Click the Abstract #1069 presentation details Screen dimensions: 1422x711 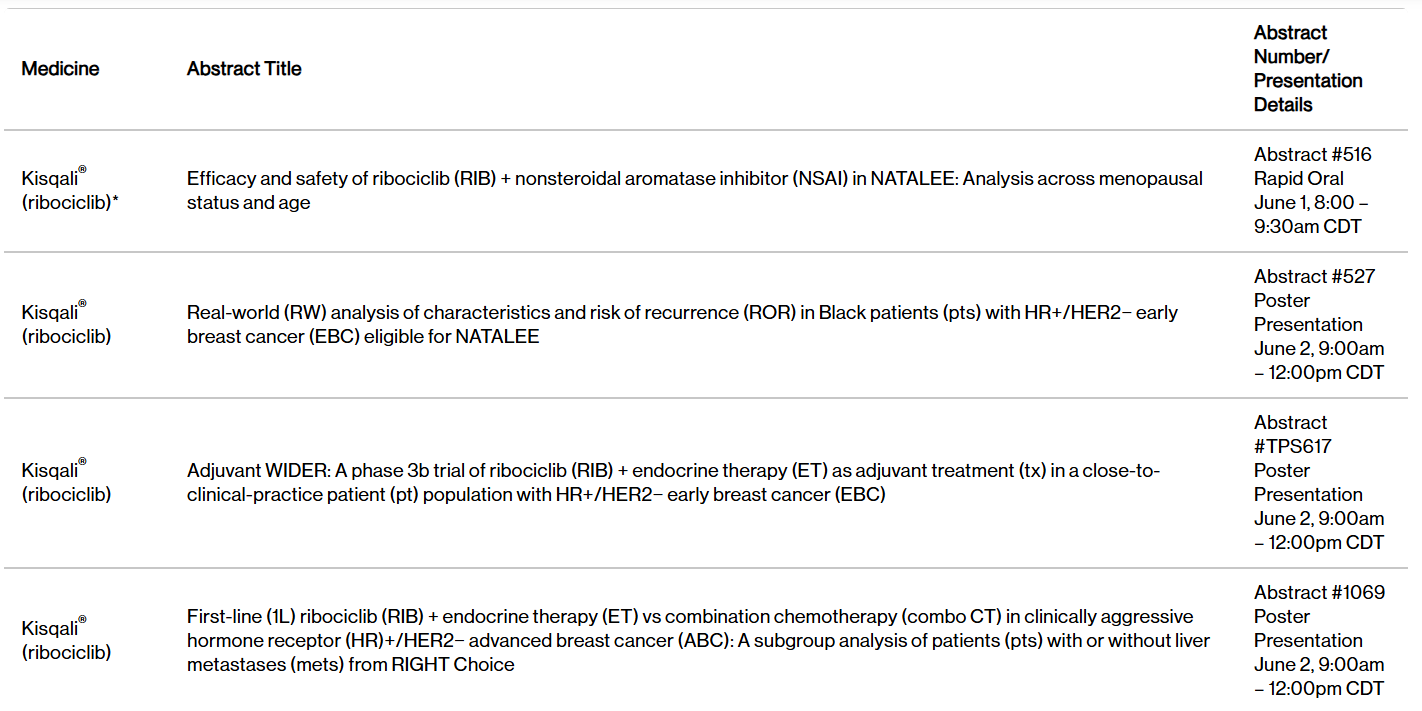click(x=1319, y=640)
